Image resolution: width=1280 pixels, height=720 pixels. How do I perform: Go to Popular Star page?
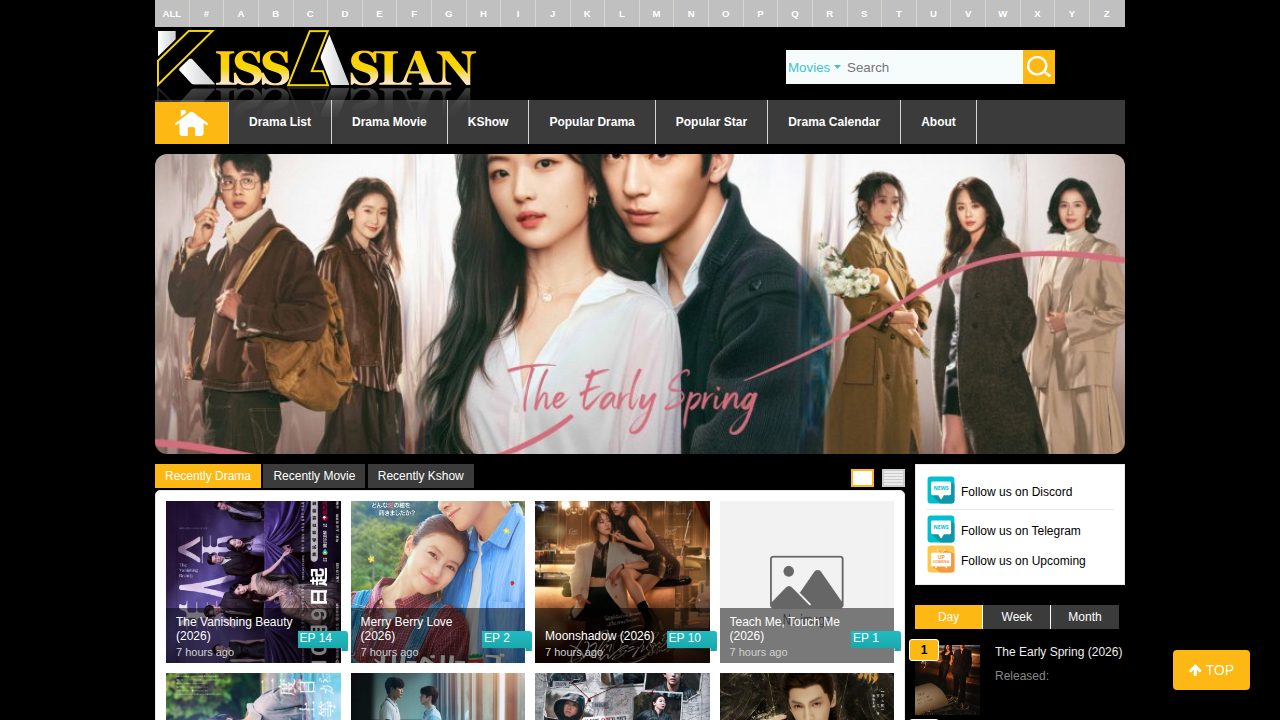pyautogui.click(x=711, y=122)
